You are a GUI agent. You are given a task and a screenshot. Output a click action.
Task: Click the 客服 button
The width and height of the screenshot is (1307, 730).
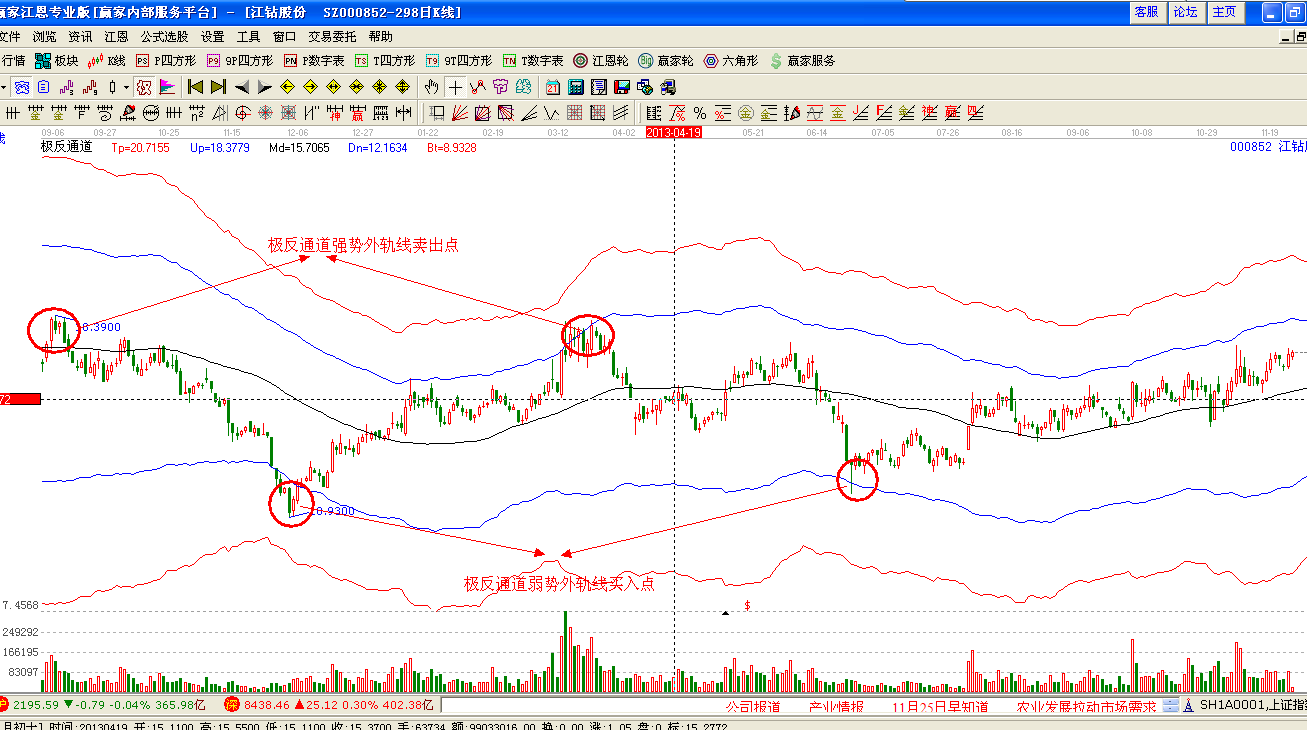(x=1146, y=12)
